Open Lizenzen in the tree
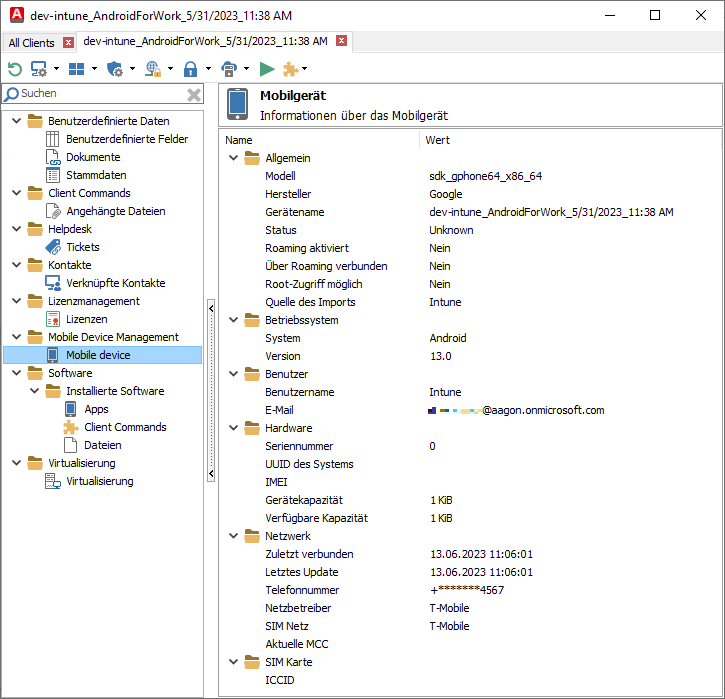The height and width of the screenshot is (699, 725). [87, 319]
